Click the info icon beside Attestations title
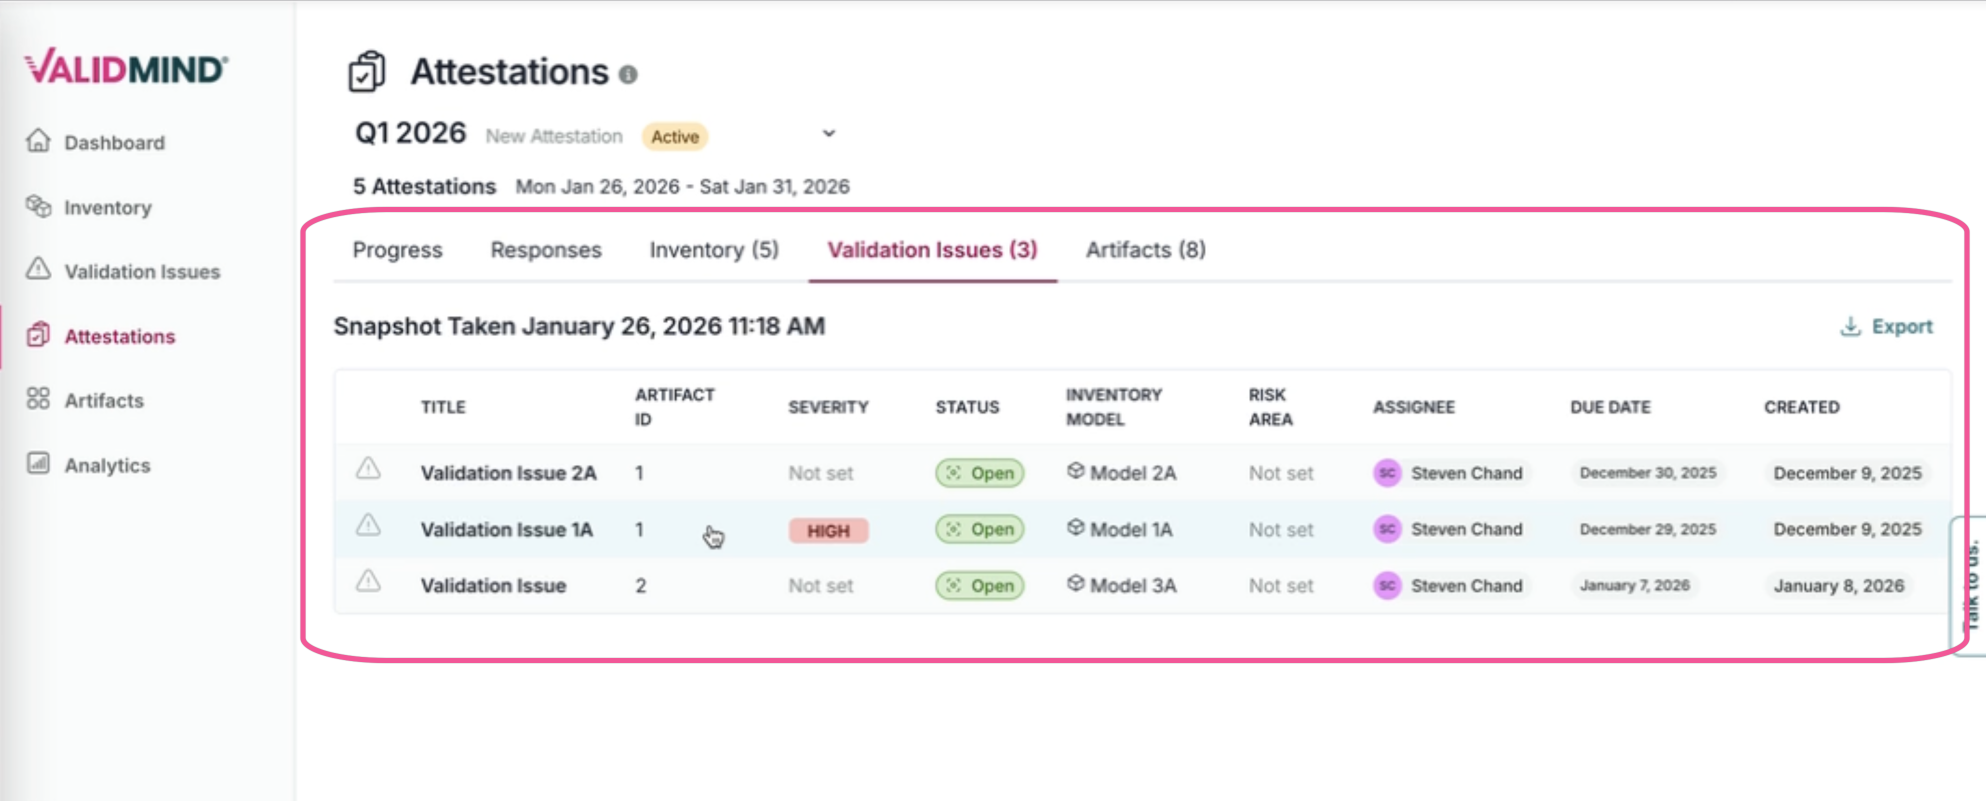The width and height of the screenshot is (1986, 801). pos(628,74)
